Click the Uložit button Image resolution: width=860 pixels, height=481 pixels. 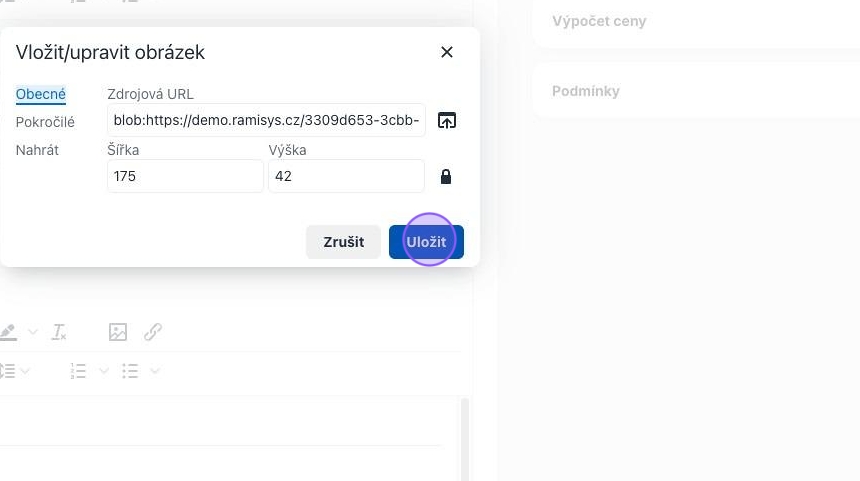[x=426, y=242]
